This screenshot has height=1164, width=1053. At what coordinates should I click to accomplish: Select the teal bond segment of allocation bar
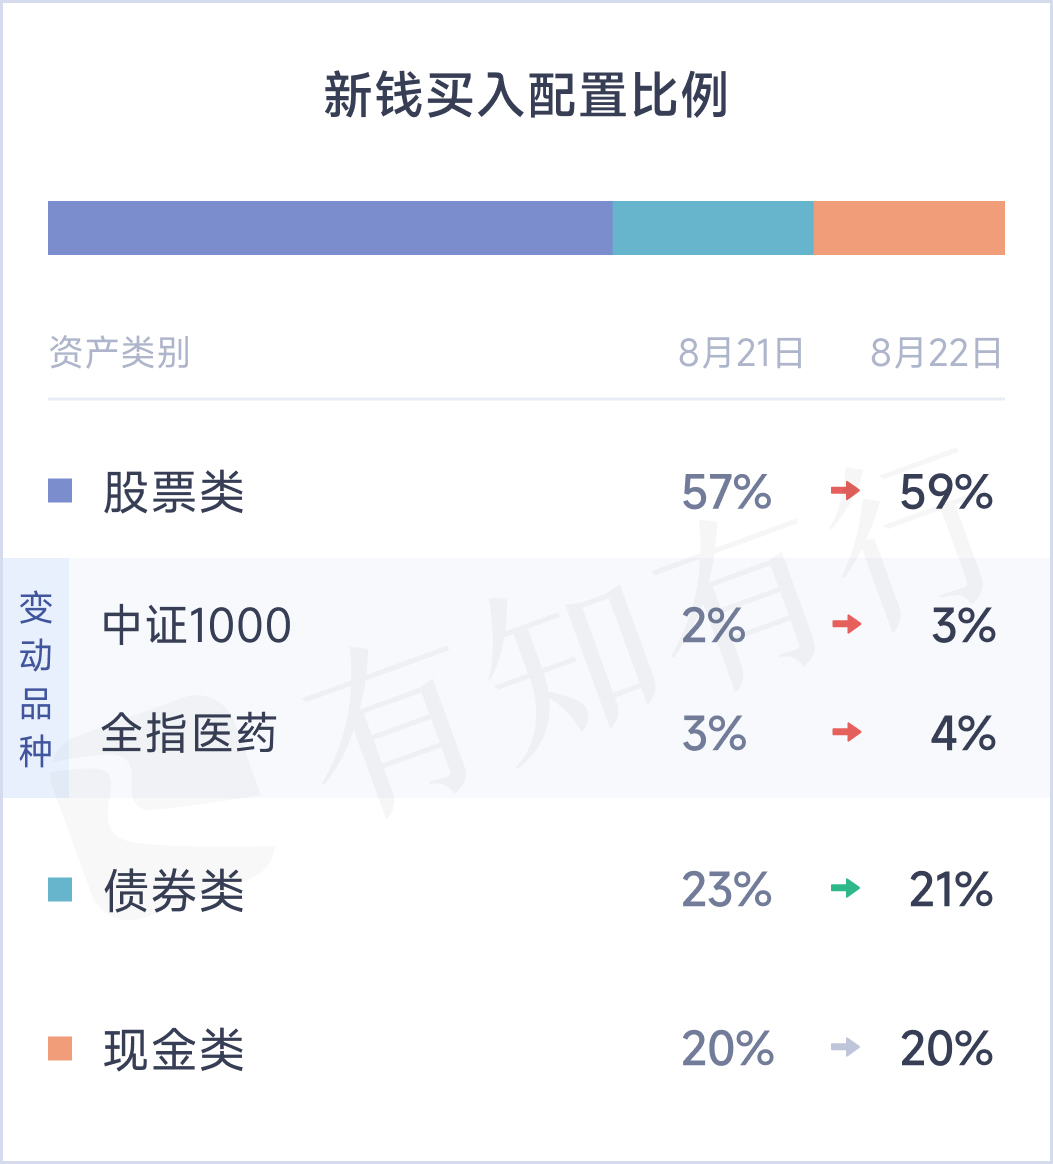713,228
